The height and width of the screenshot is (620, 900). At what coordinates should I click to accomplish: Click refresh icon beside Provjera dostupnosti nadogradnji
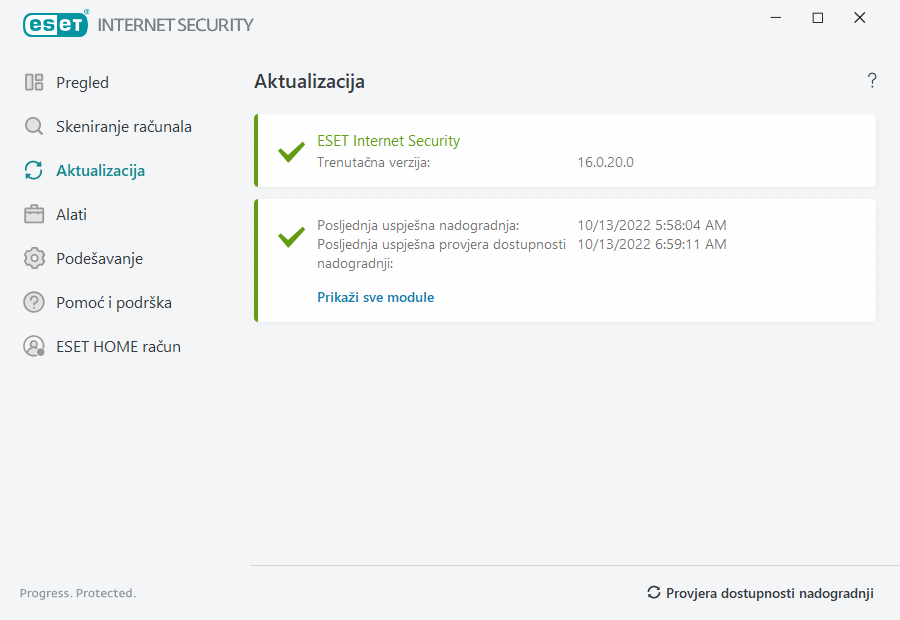coord(654,593)
